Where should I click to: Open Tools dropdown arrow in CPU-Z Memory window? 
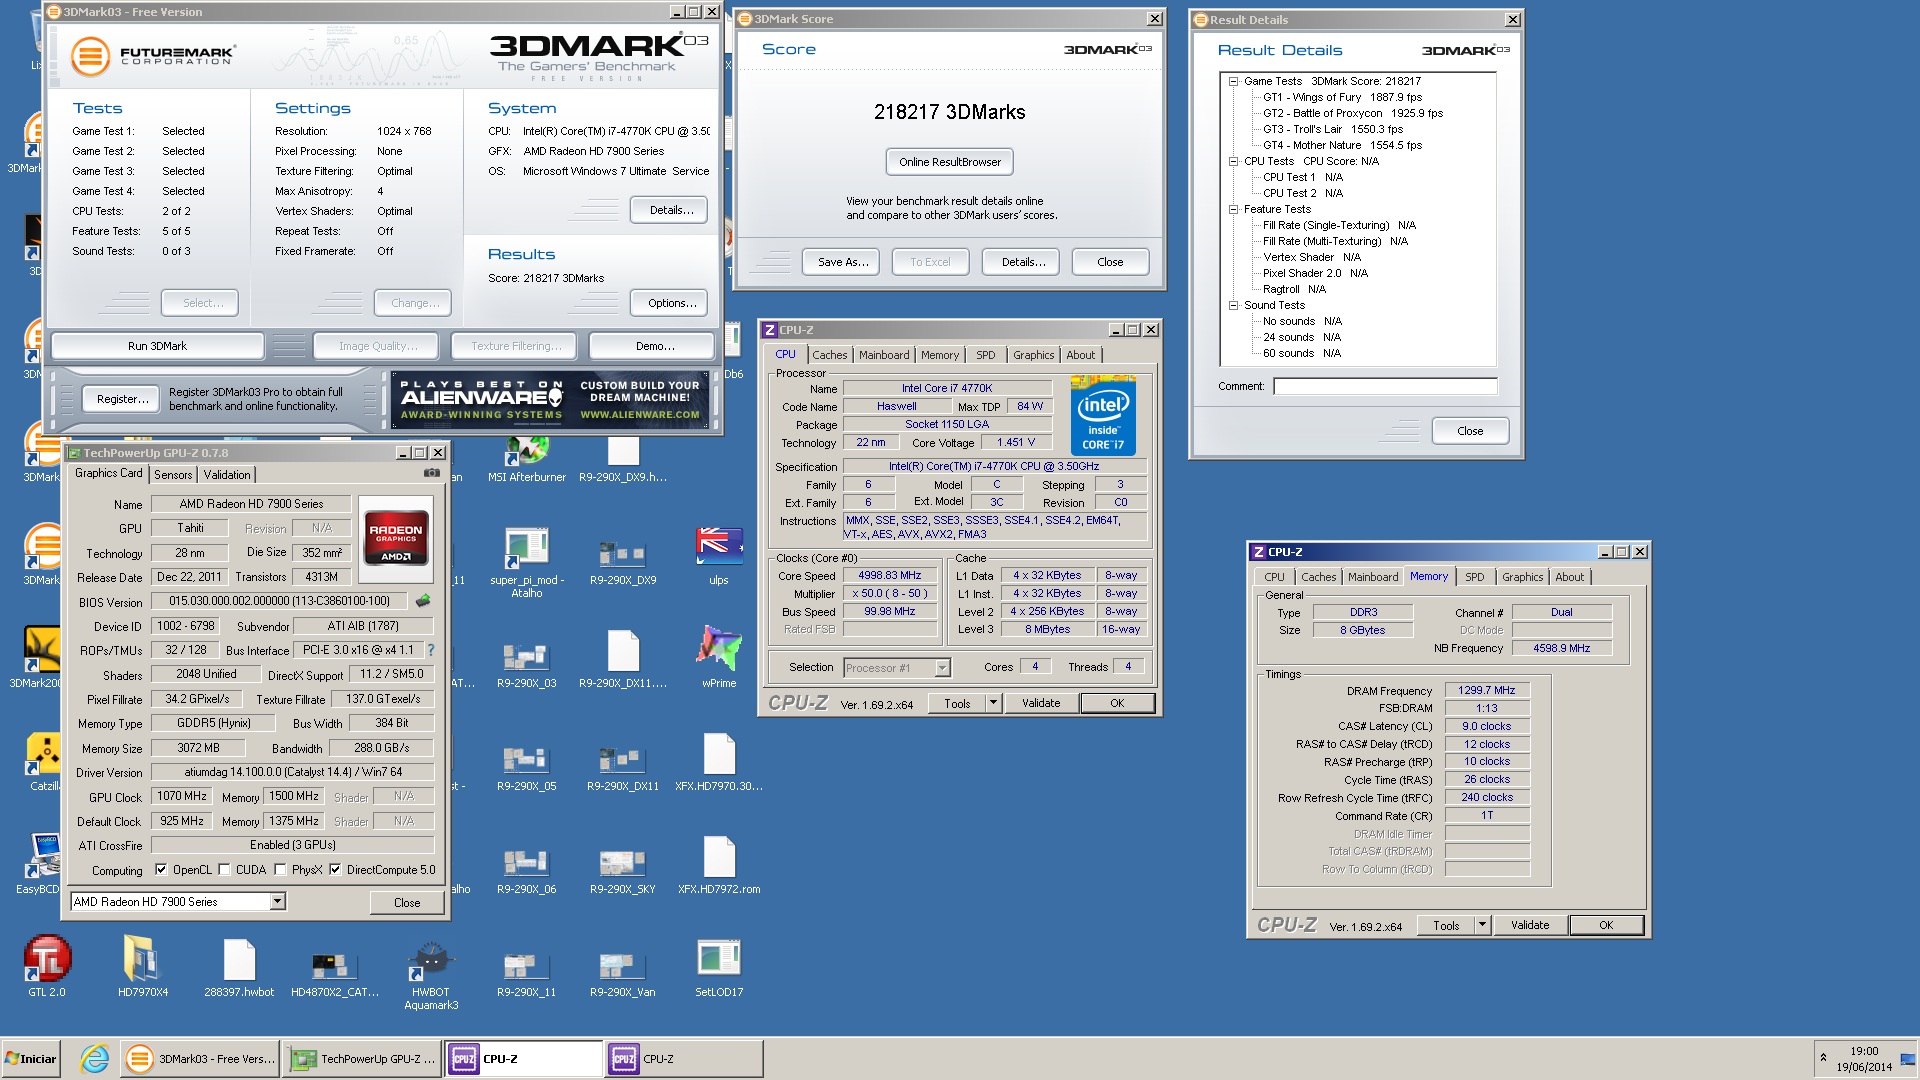pyautogui.click(x=1482, y=925)
